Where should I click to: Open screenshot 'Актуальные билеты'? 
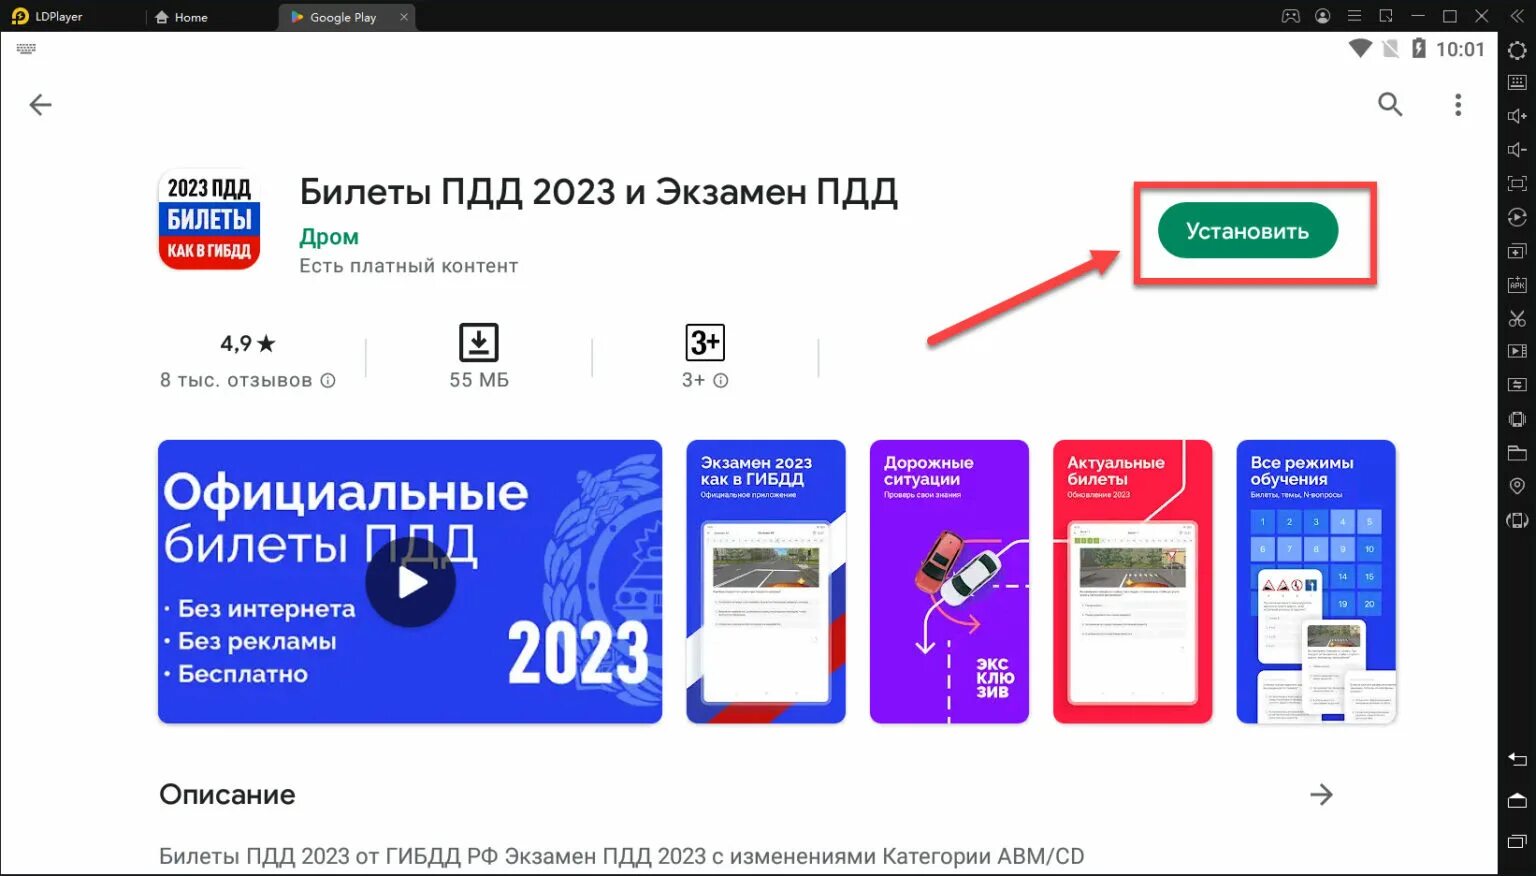1132,581
